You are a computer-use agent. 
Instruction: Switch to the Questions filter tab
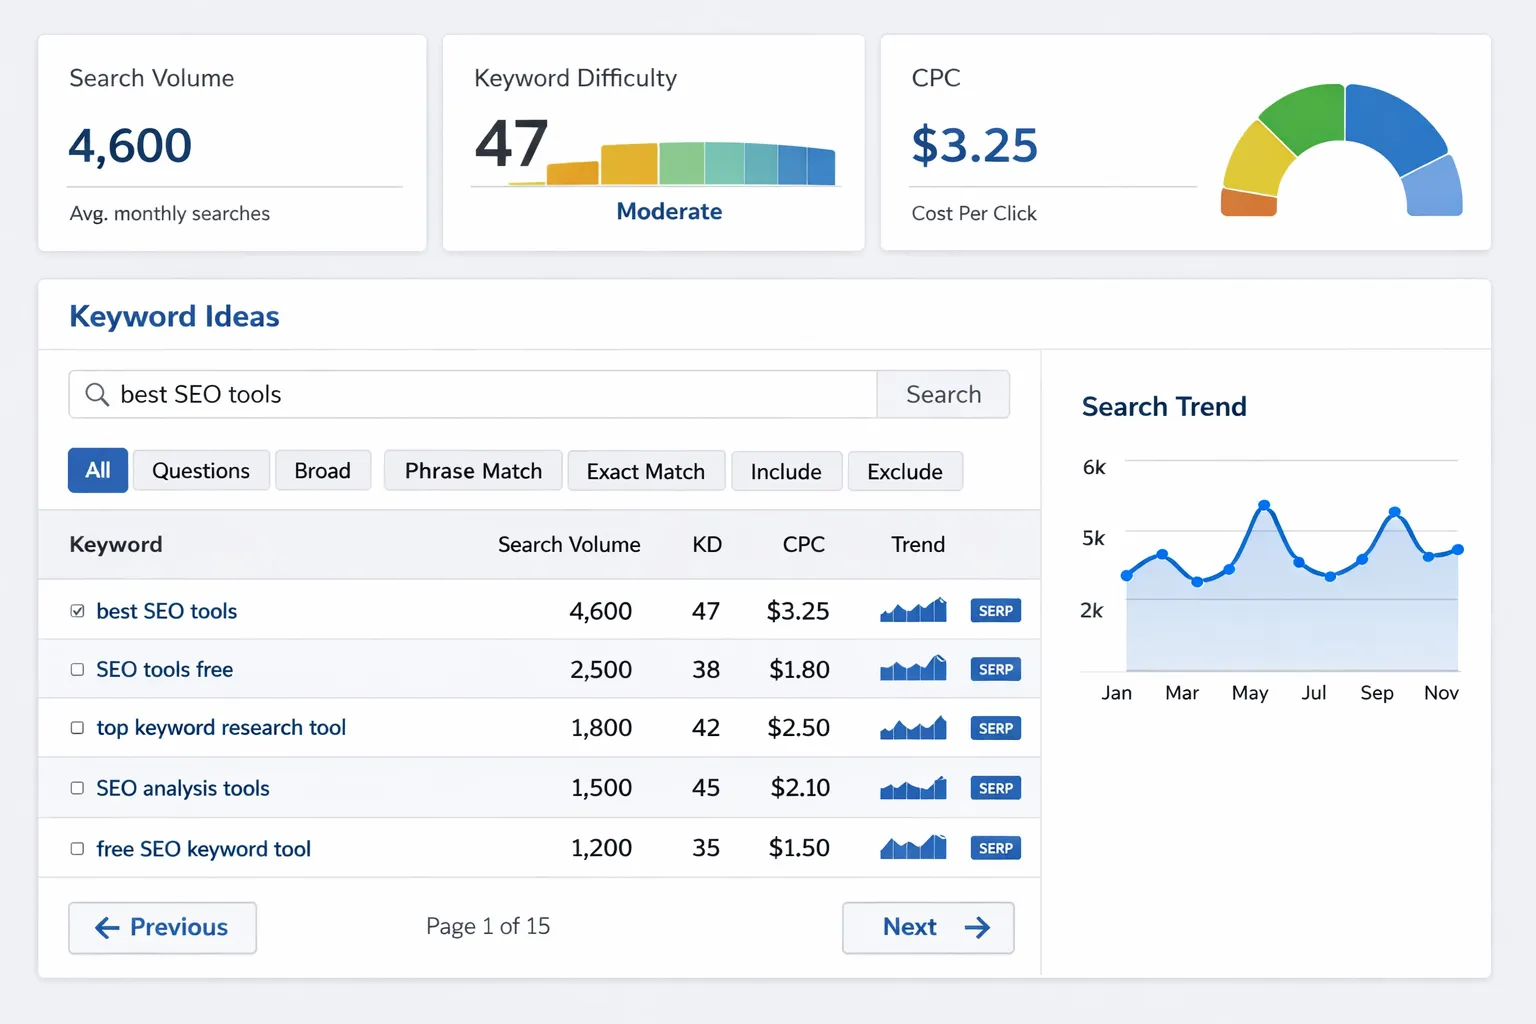(x=201, y=470)
